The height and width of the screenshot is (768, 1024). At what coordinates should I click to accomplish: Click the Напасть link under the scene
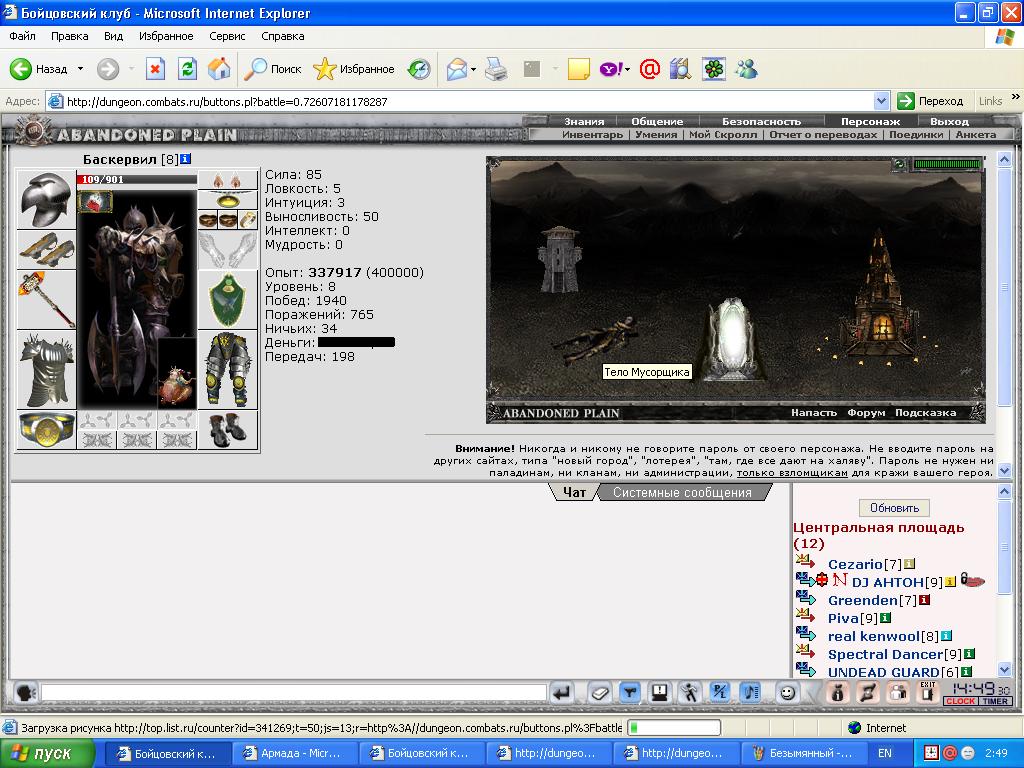coord(814,413)
